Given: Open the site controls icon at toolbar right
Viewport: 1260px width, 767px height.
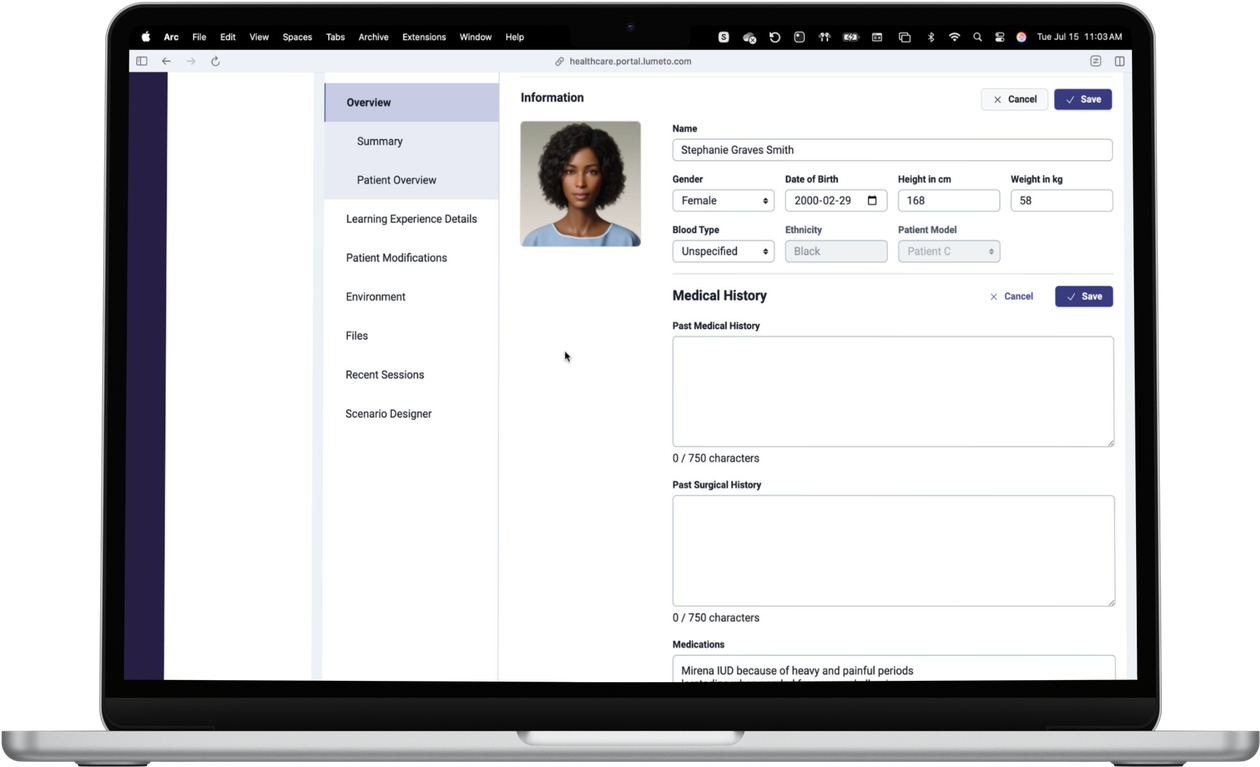Looking at the screenshot, I should tap(1096, 61).
